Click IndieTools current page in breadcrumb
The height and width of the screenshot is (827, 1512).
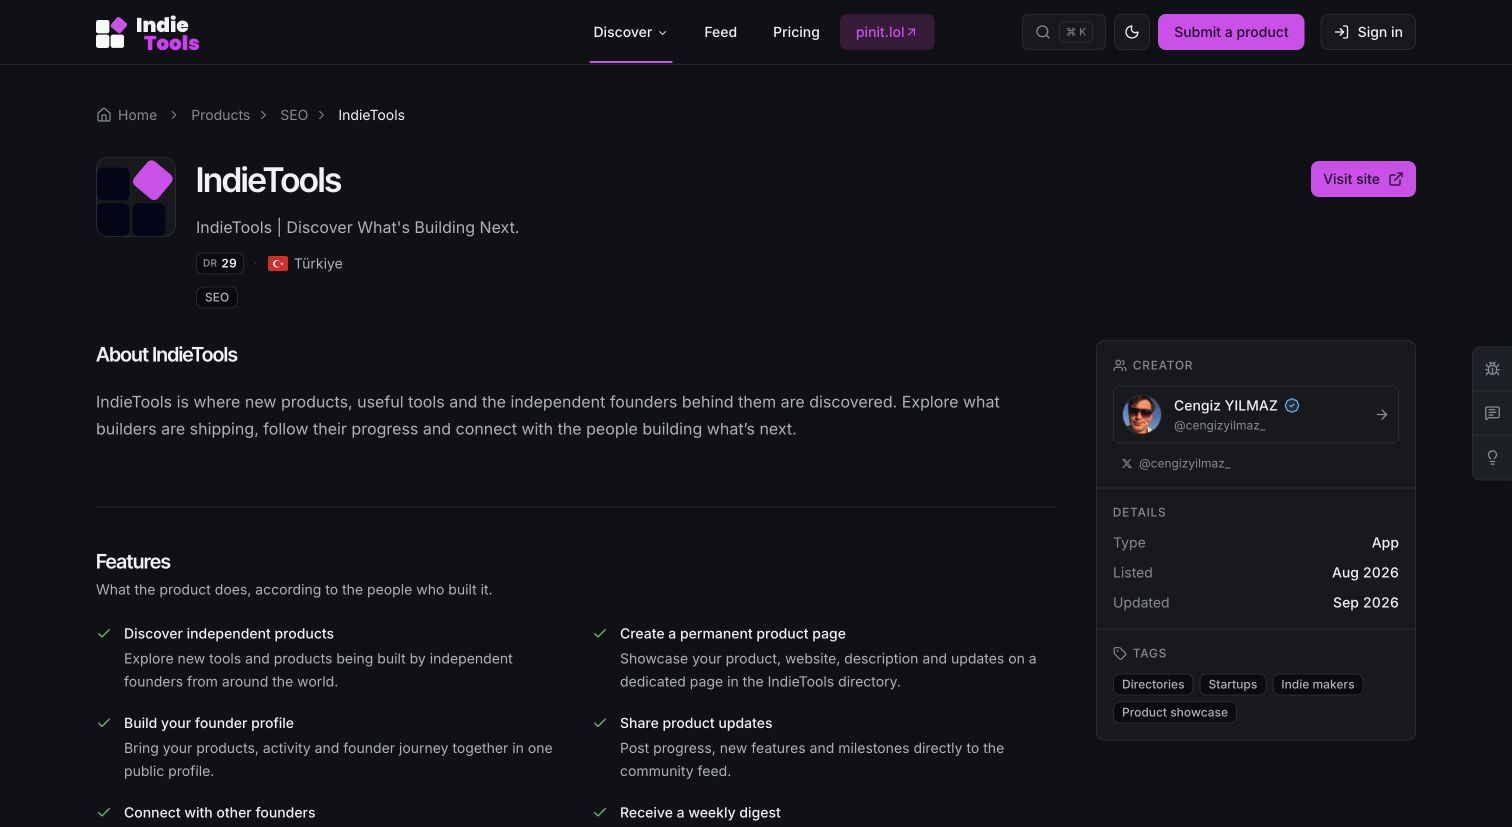point(371,115)
